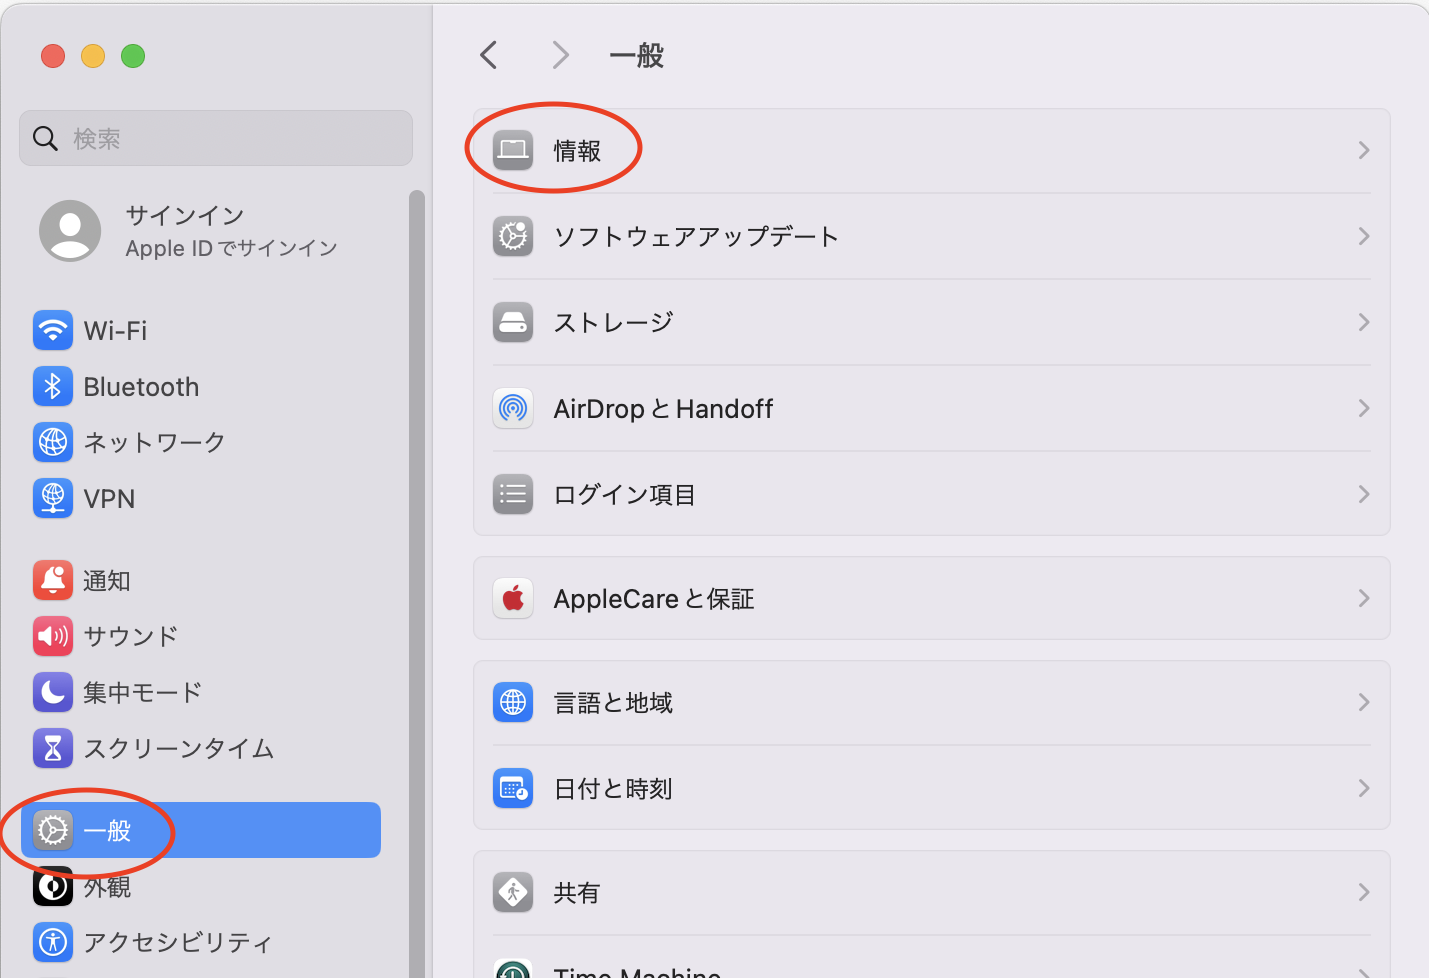Image resolution: width=1429 pixels, height=978 pixels.
Task: Select the Wi-Fi sidebar label
Action: [x=115, y=330]
